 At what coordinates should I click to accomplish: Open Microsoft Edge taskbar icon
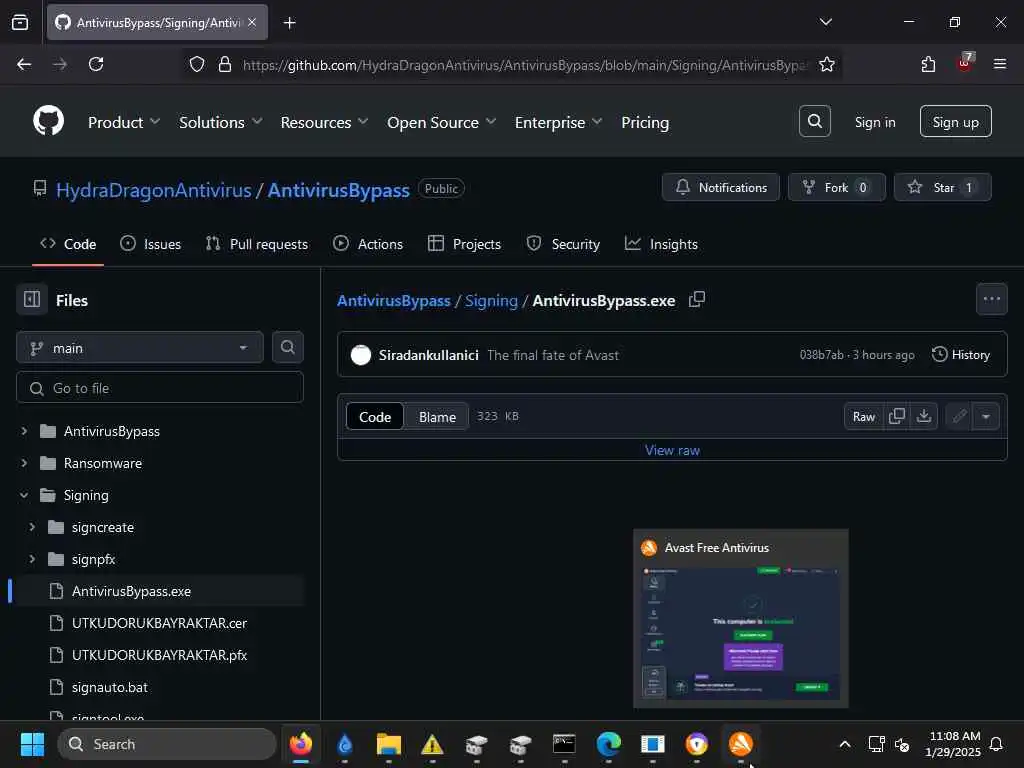(608, 744)
